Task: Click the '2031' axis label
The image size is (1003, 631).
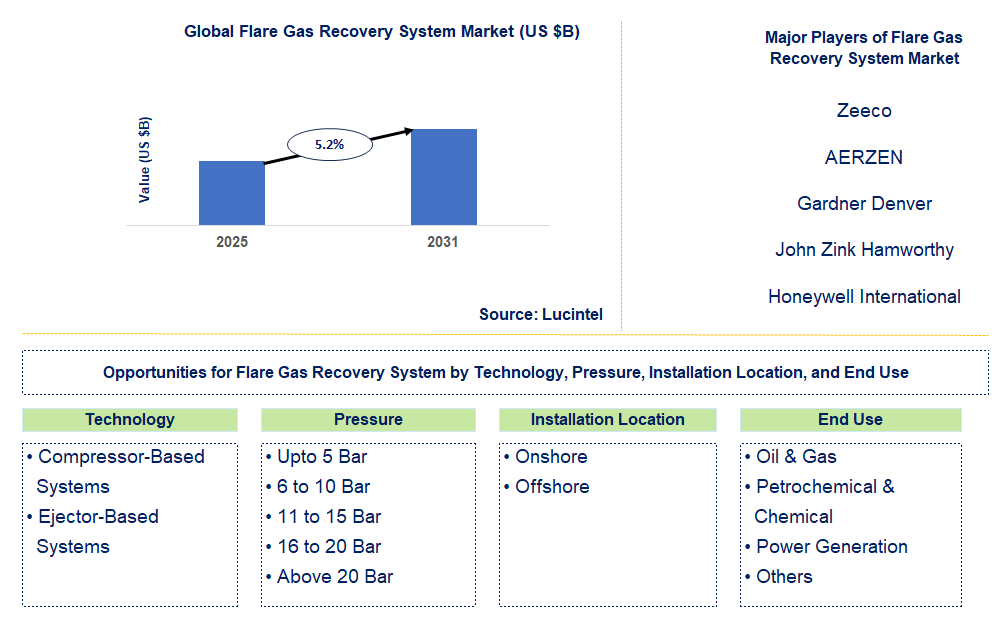Action: (x=443, y=242)
